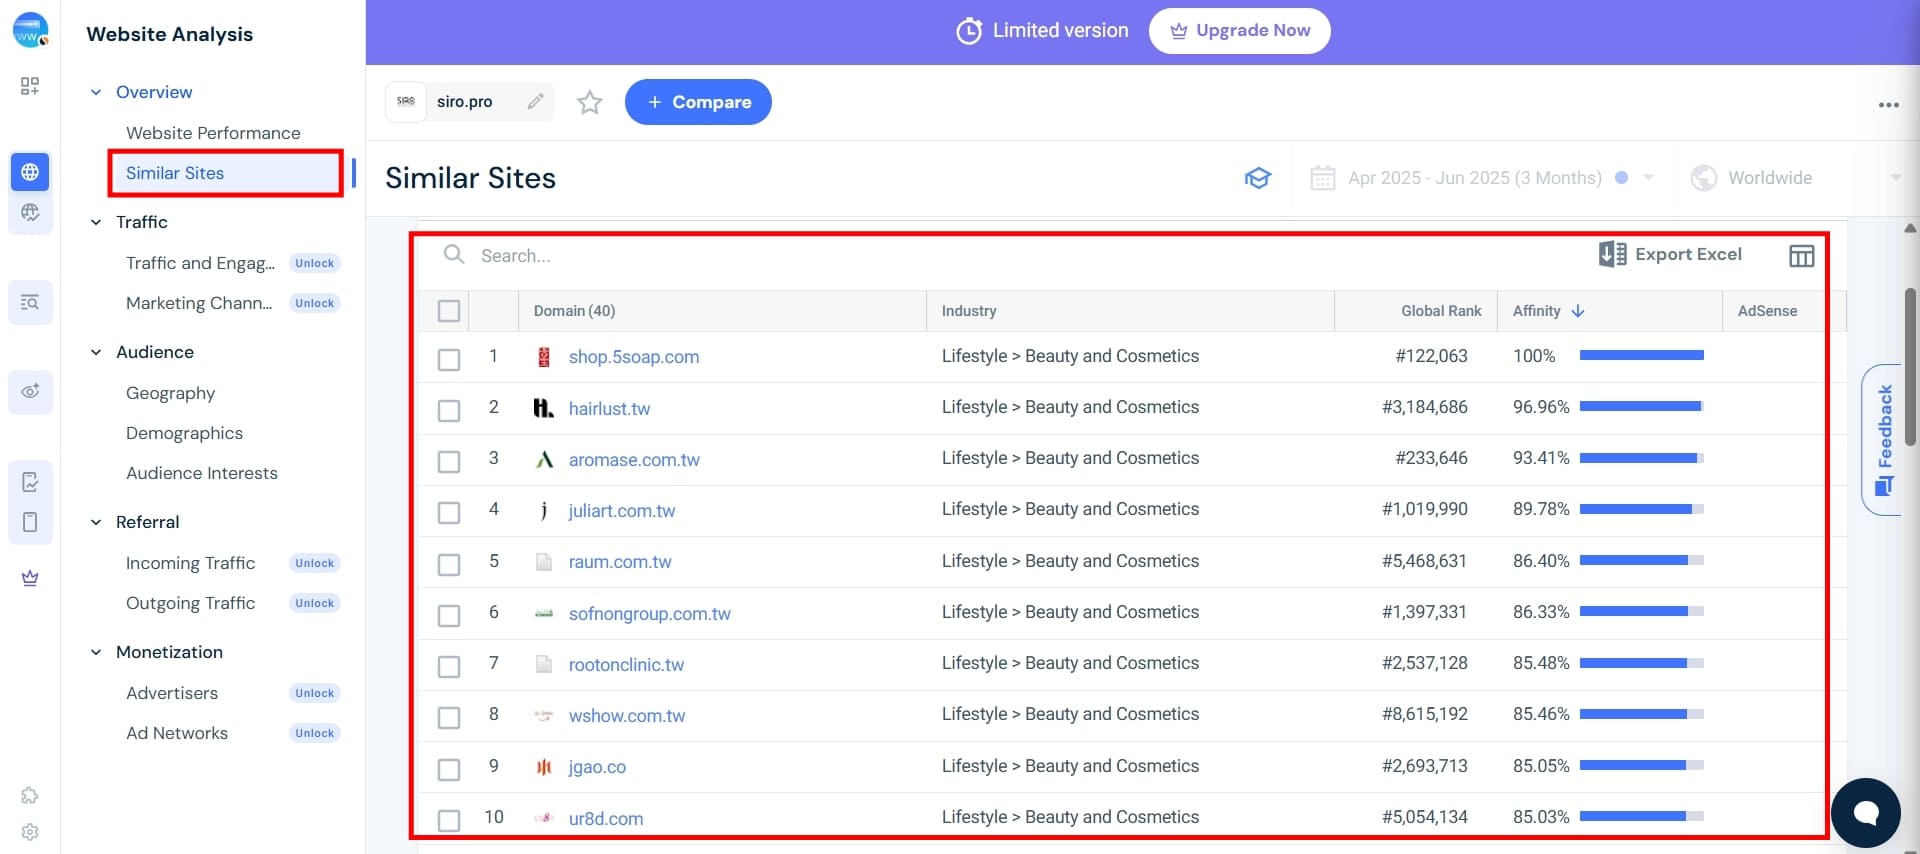Open the report chart document icon
1920x854 pixels.
coord(30,482)
